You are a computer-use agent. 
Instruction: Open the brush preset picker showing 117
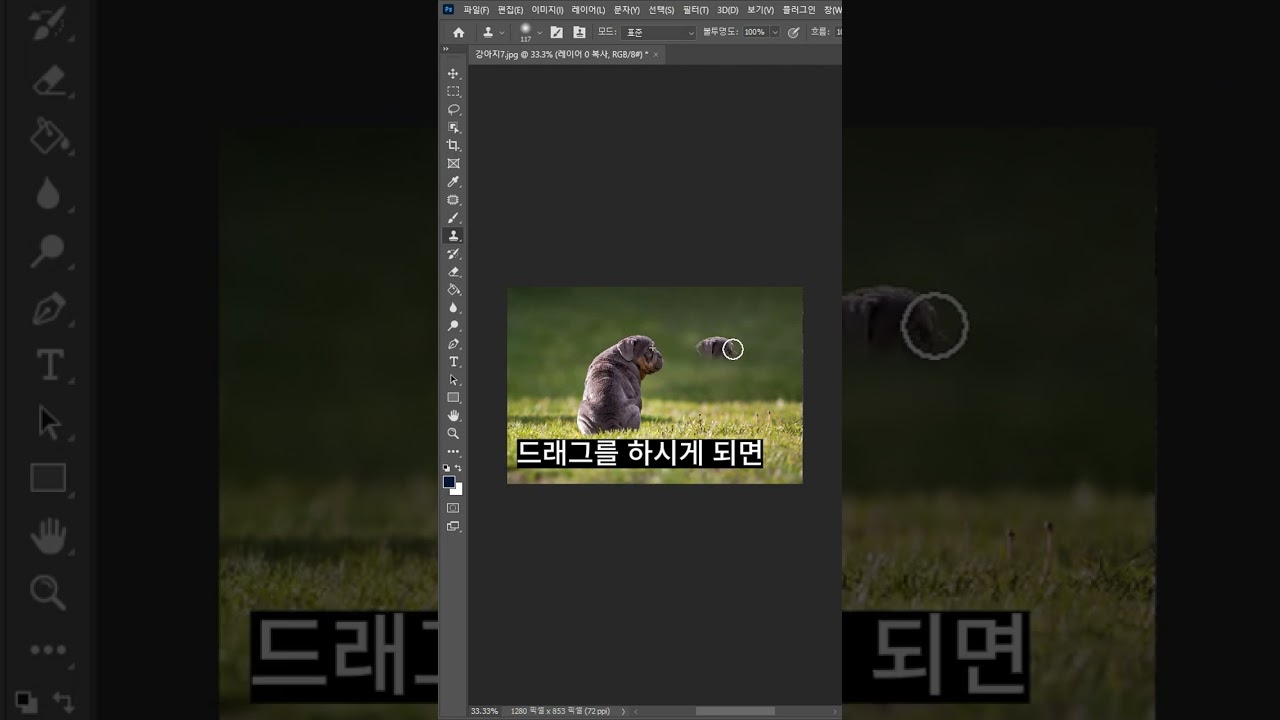pyautogui.click(x=530, y=32)
